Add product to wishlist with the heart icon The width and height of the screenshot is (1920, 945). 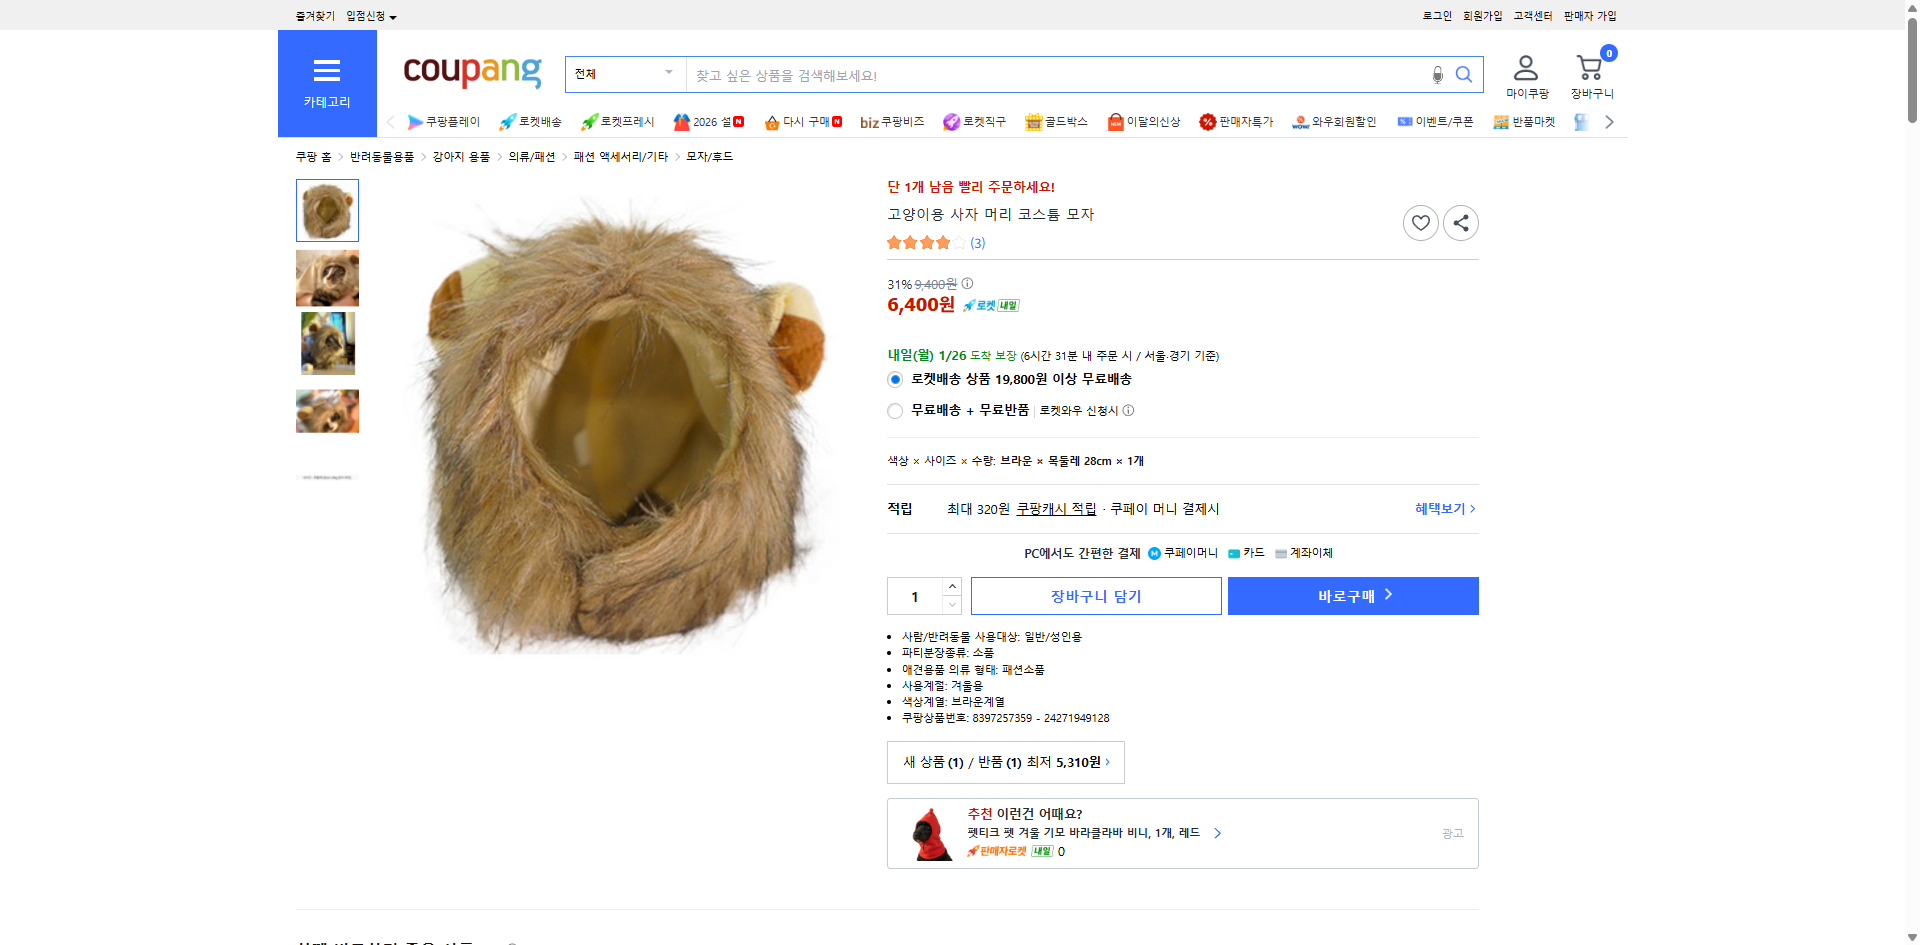point(1420,222)
